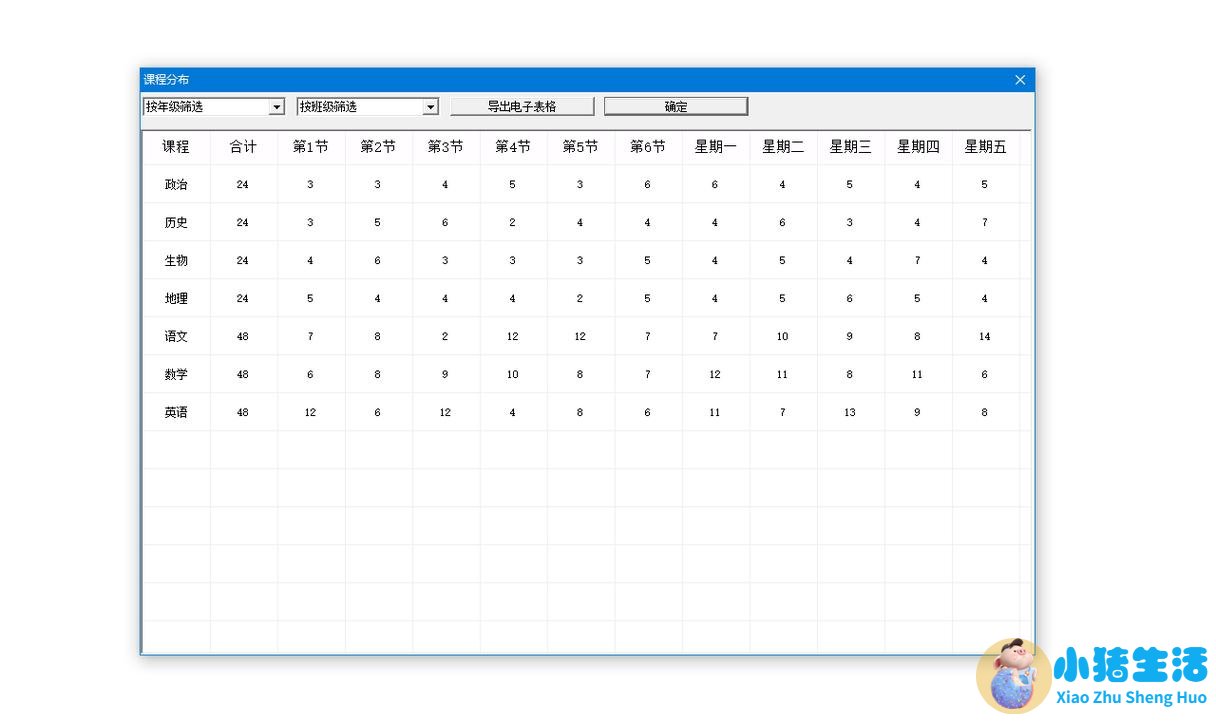Click the 第2节 column header
This screenshot has width=1216, height=721.
[x=378, y=147]
